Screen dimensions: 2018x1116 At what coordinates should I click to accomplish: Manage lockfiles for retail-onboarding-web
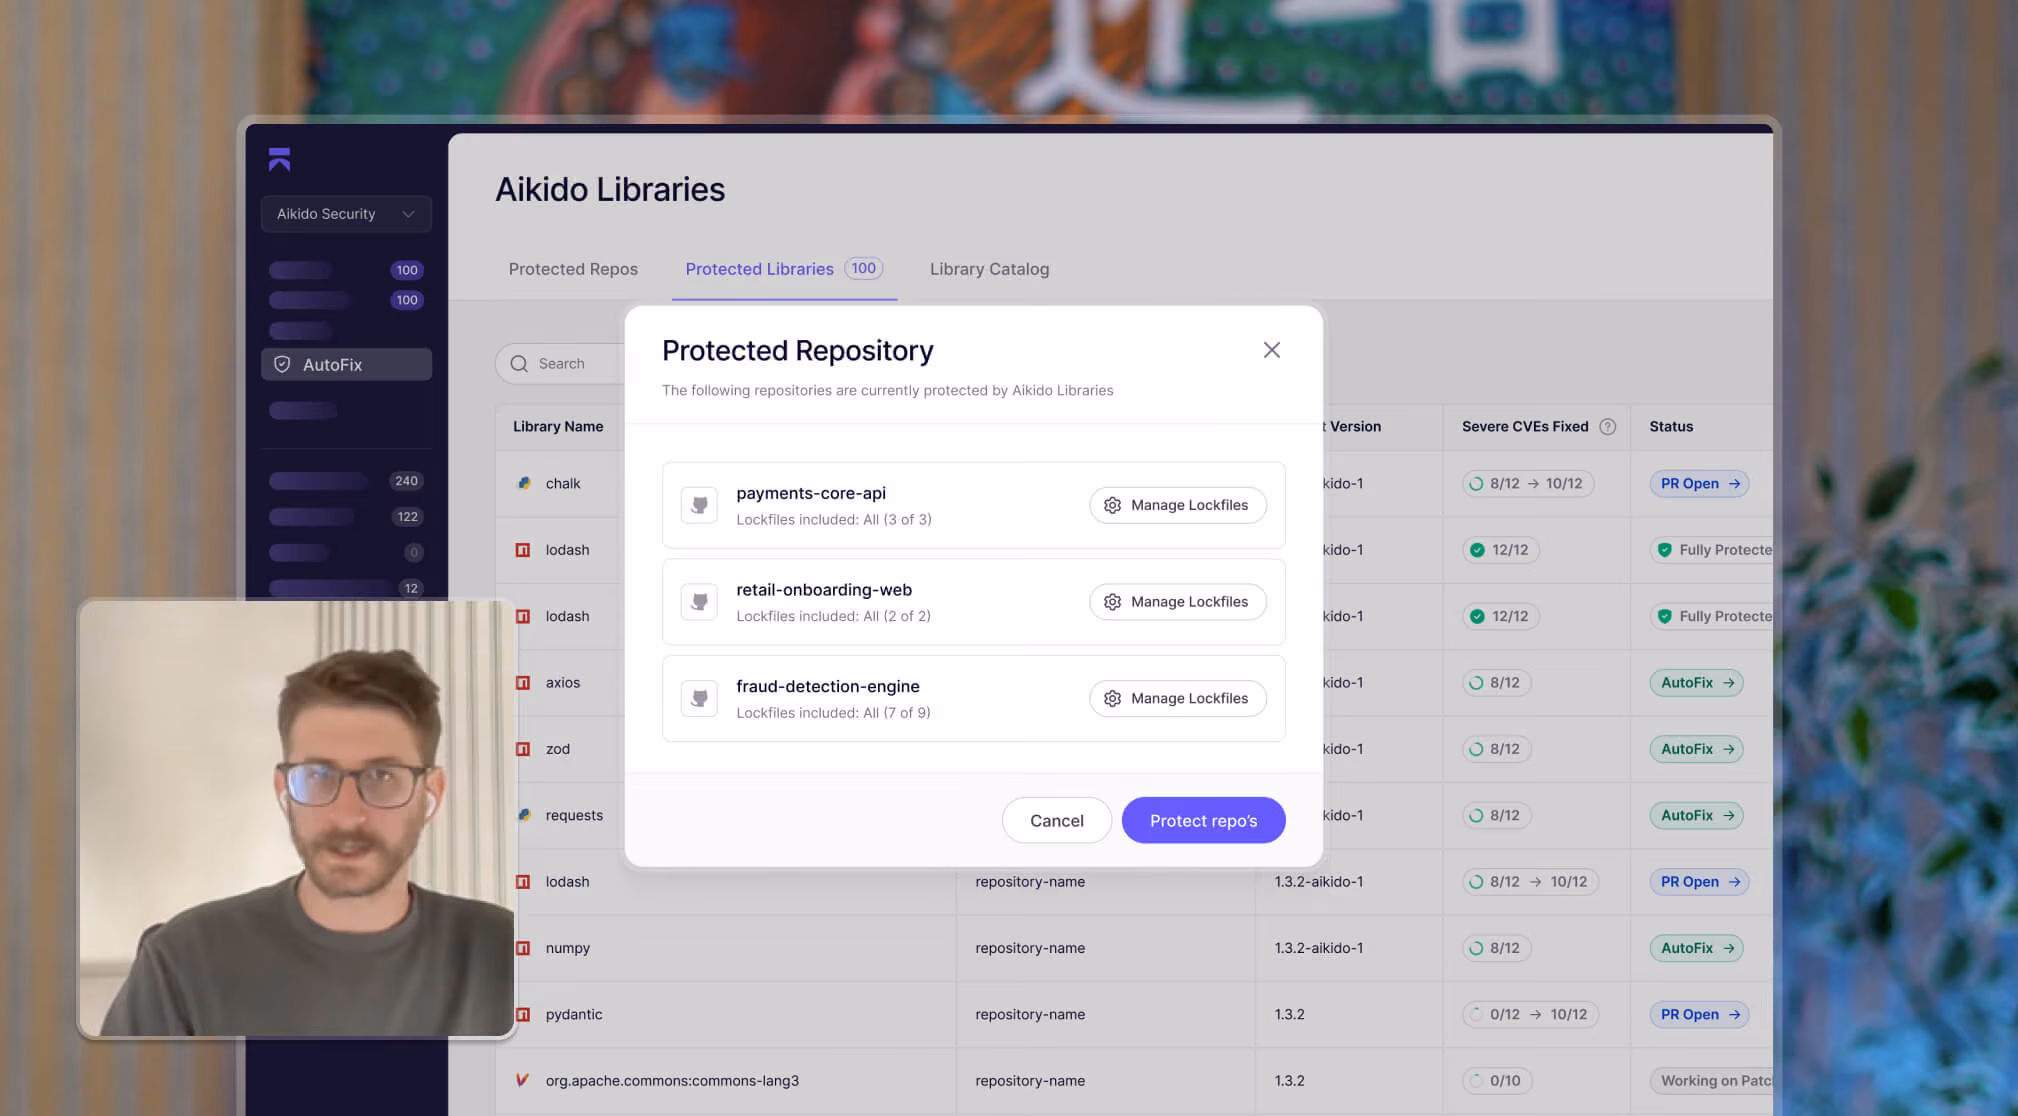[x=1178, y=602]
